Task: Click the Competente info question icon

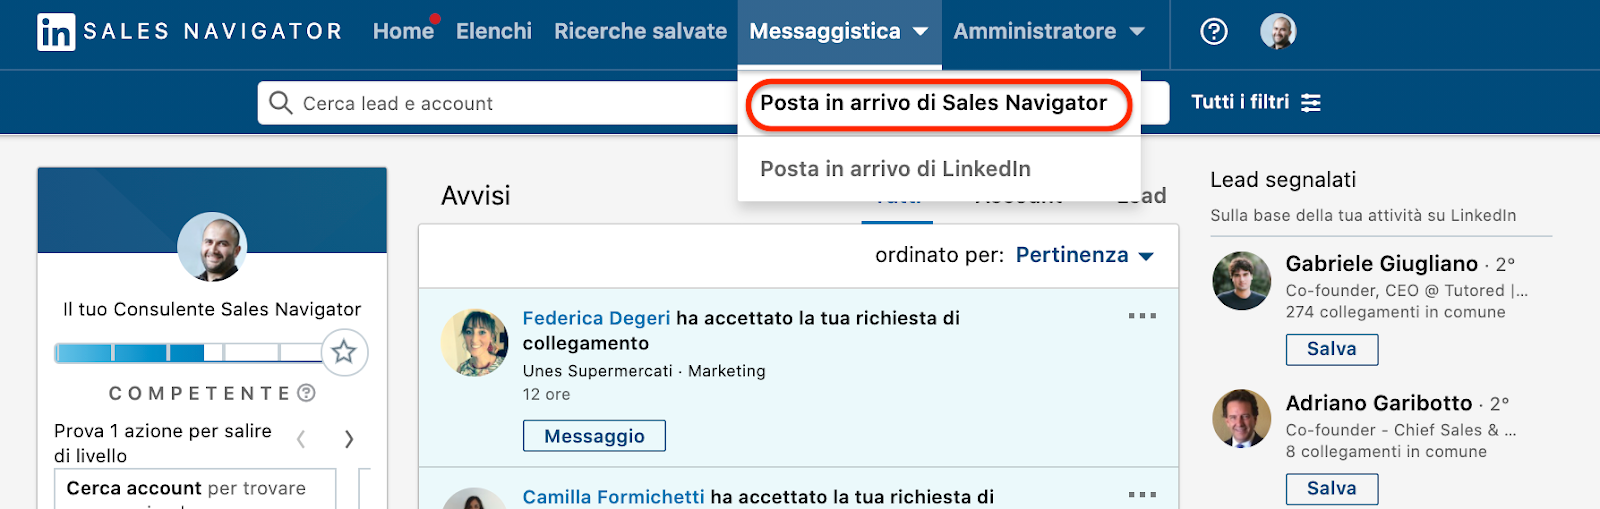Action: 307,393
